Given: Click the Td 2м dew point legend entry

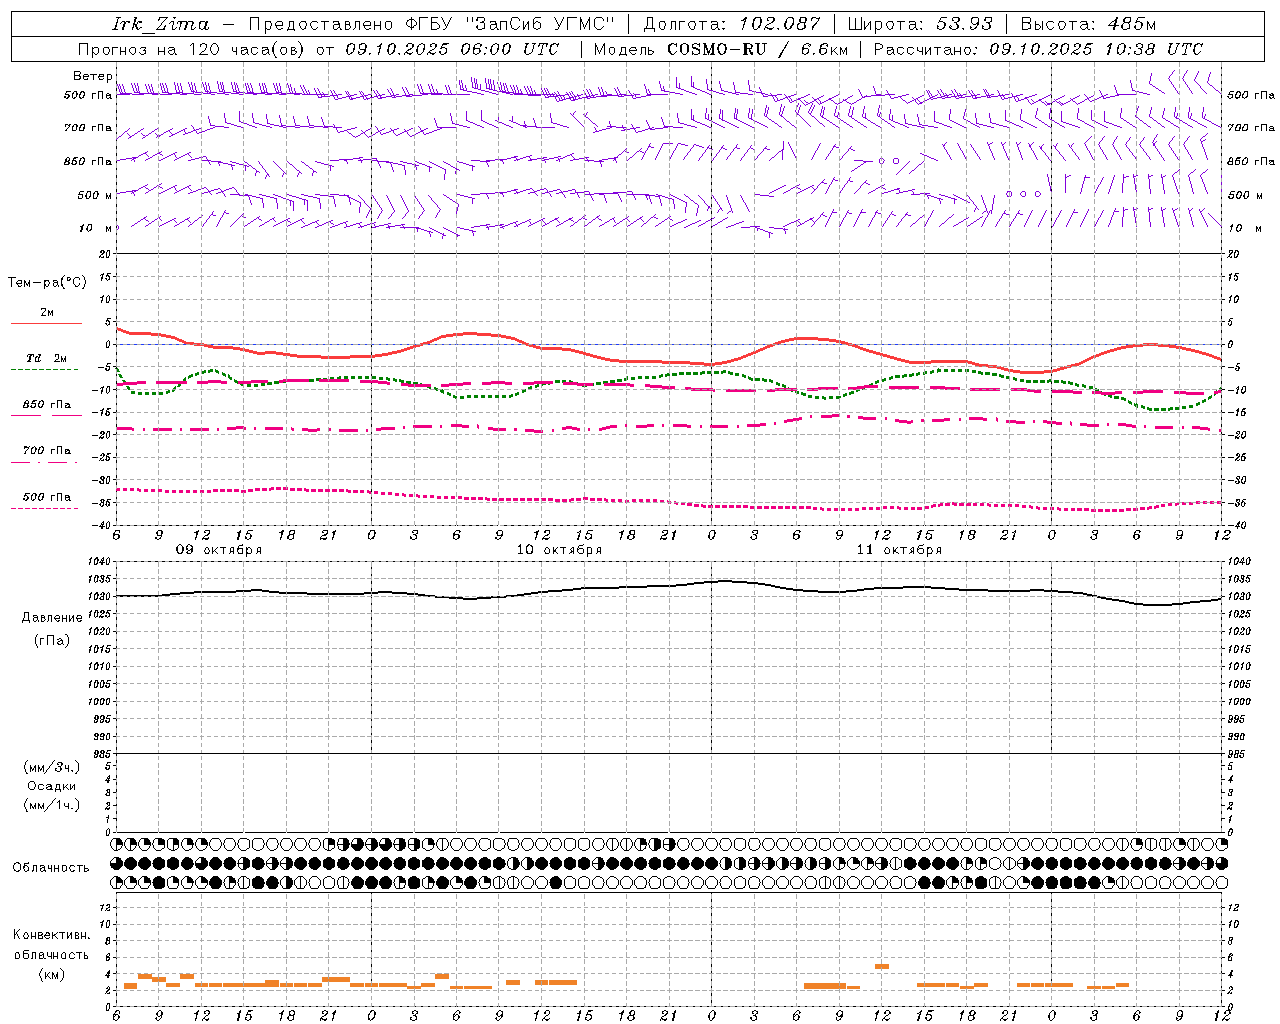Looking at the screenshot, I should tap(47, 358).
